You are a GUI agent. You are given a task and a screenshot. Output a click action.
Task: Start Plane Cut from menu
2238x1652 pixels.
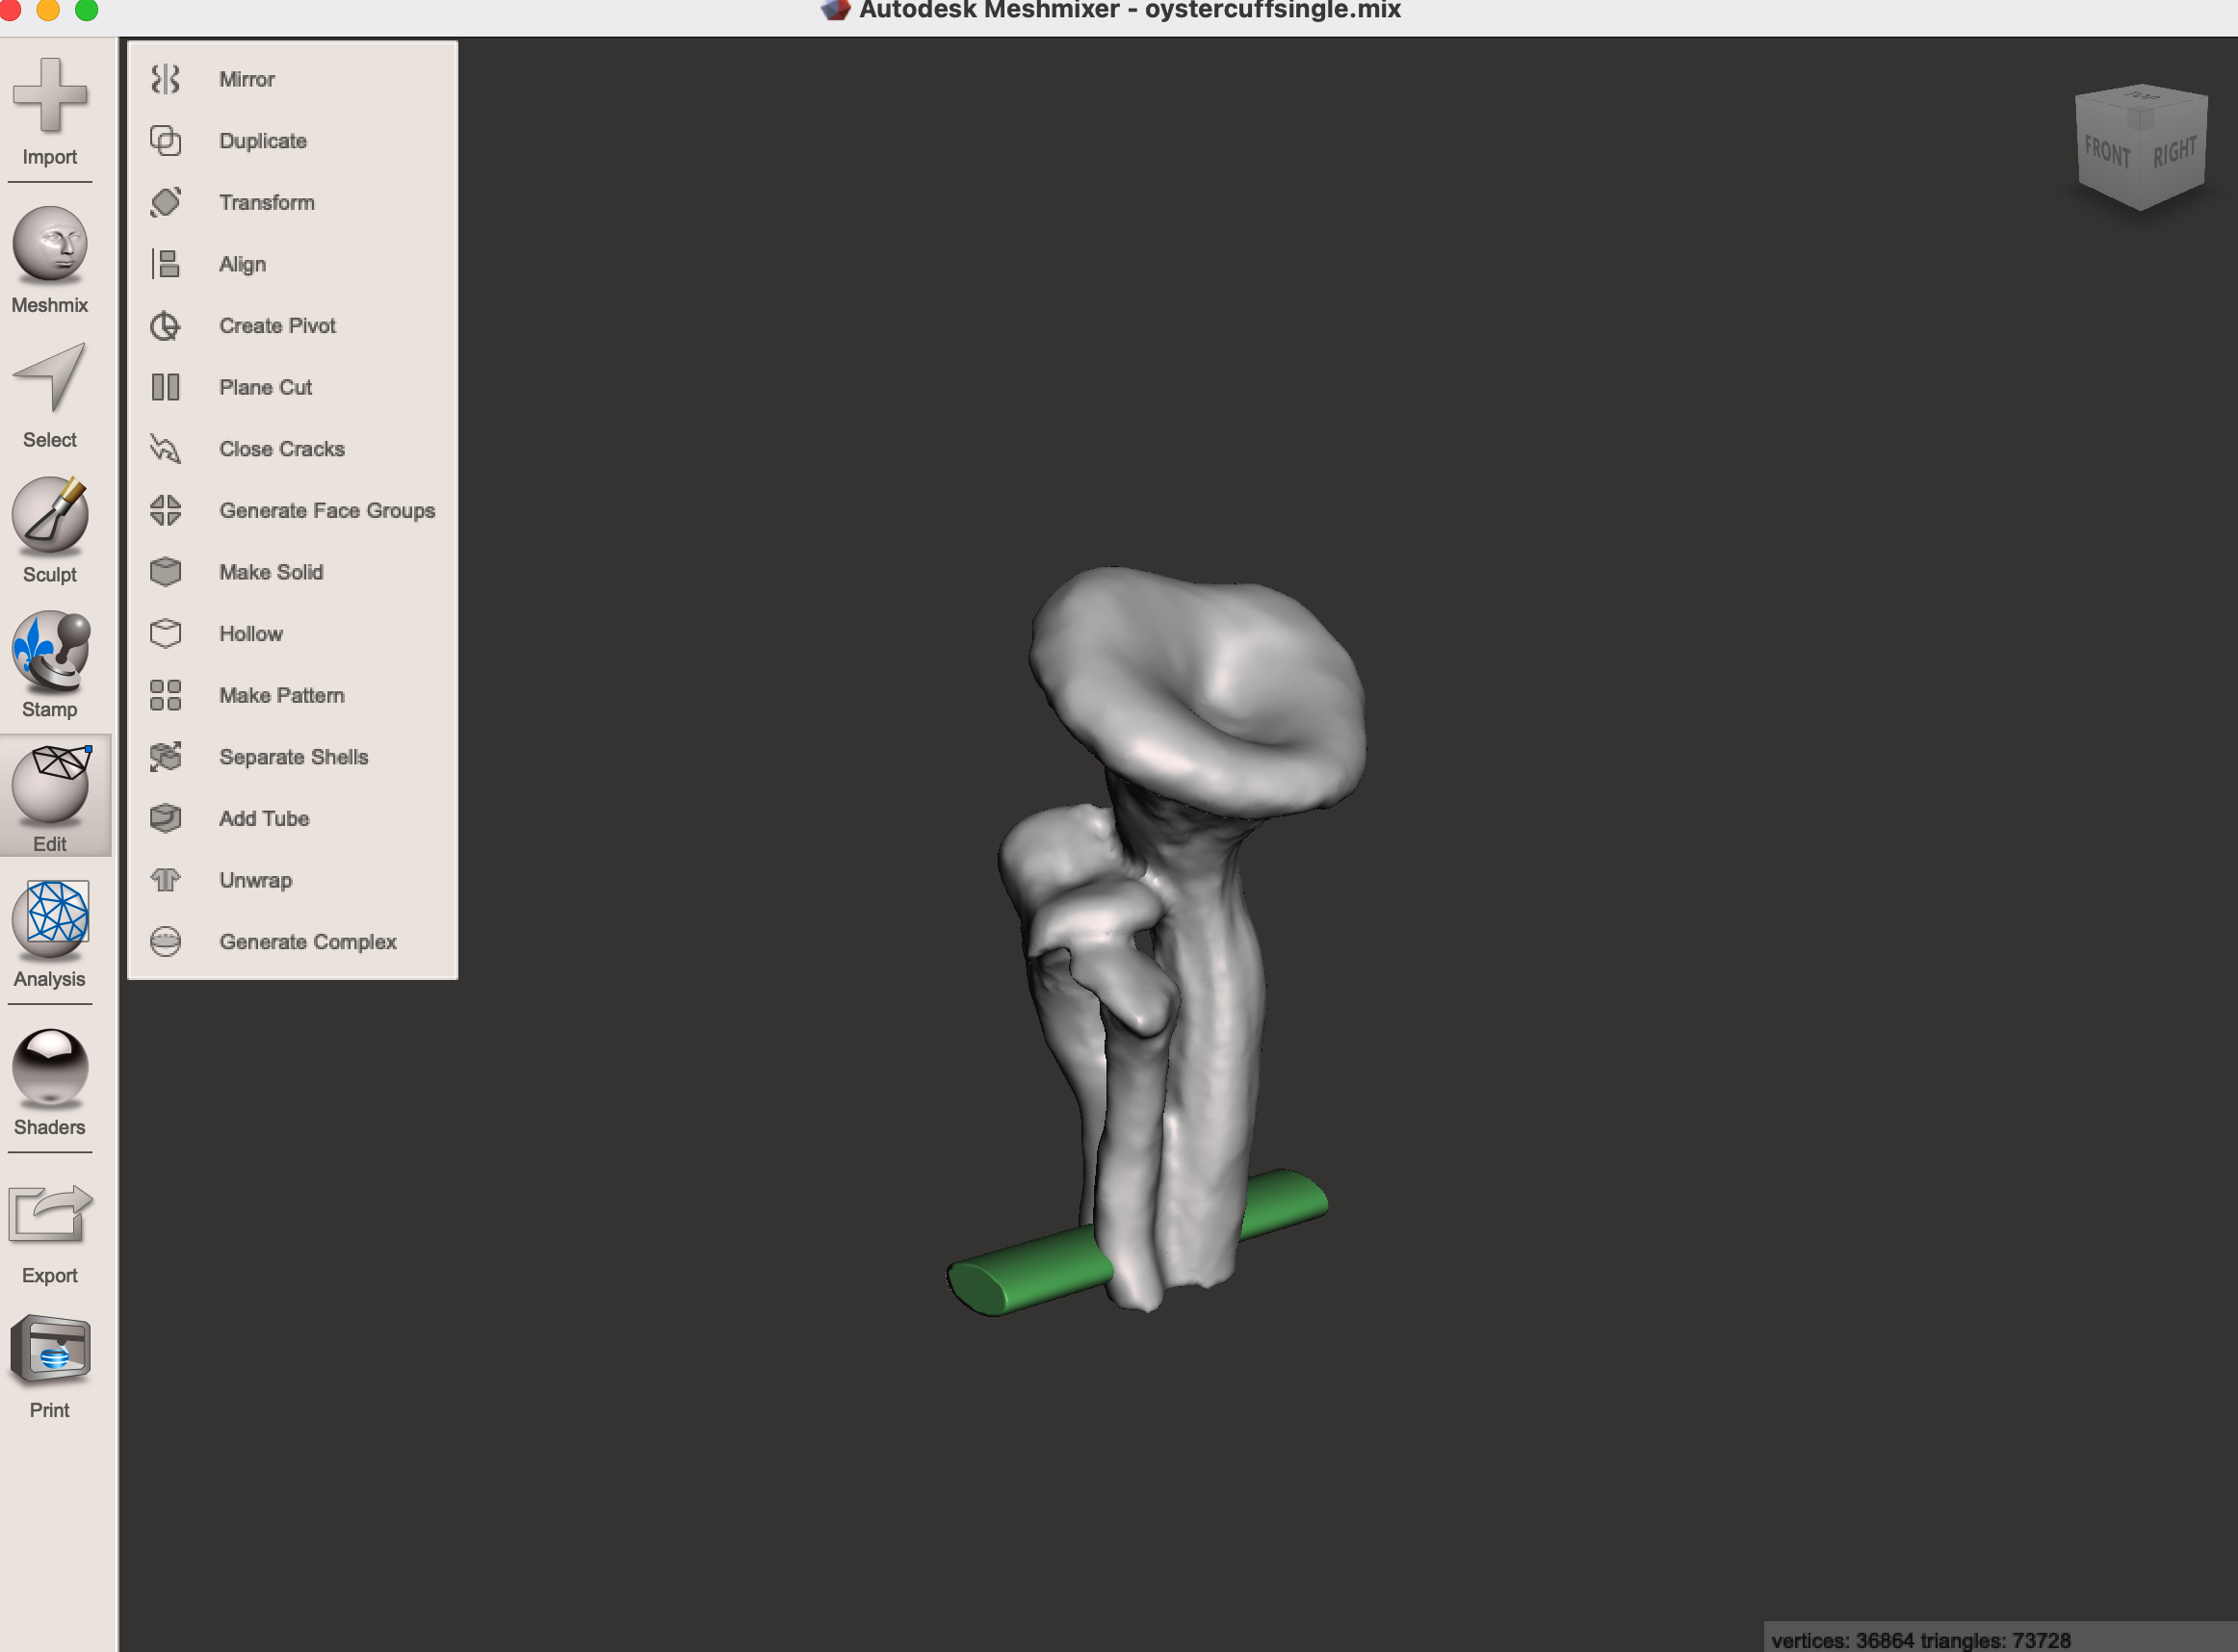[x=266, y=387]
